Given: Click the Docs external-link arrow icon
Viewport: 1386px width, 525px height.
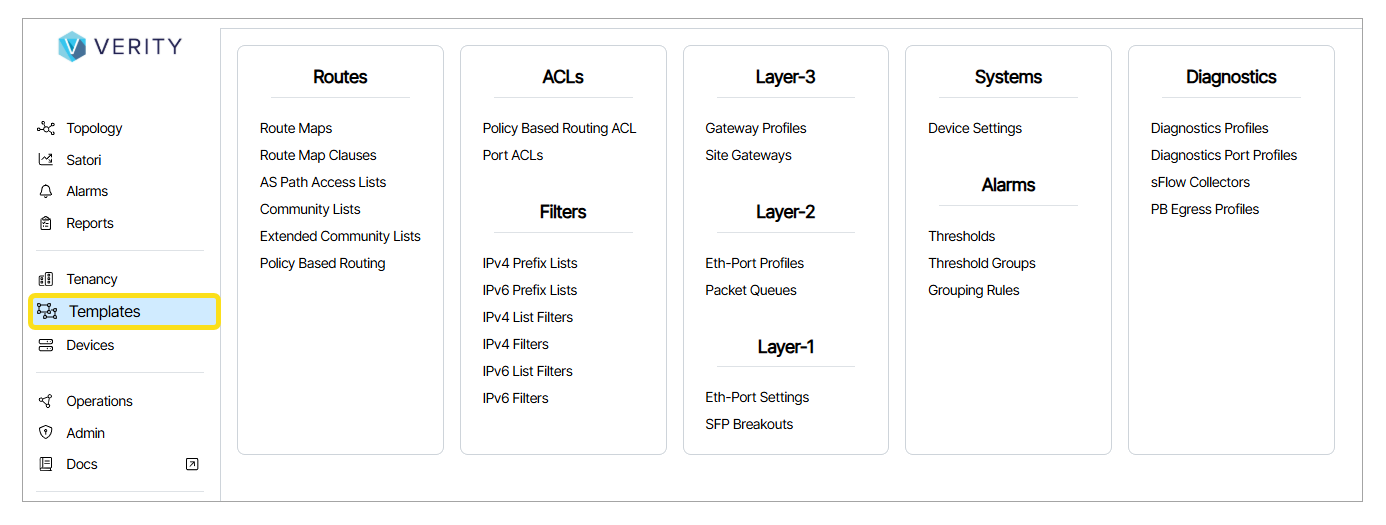Looking at the screenshot, I should point(192,464).
